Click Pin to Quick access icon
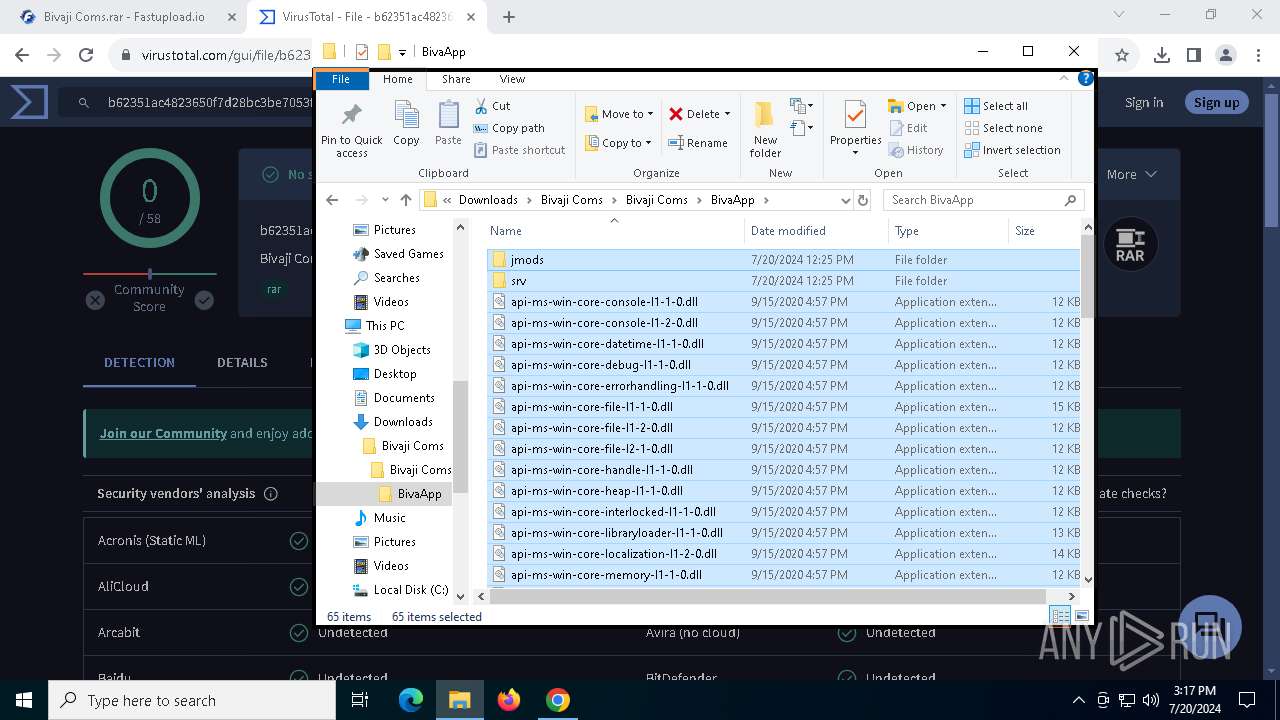Viewport: 1280px width, 720px height. [351, 113]
